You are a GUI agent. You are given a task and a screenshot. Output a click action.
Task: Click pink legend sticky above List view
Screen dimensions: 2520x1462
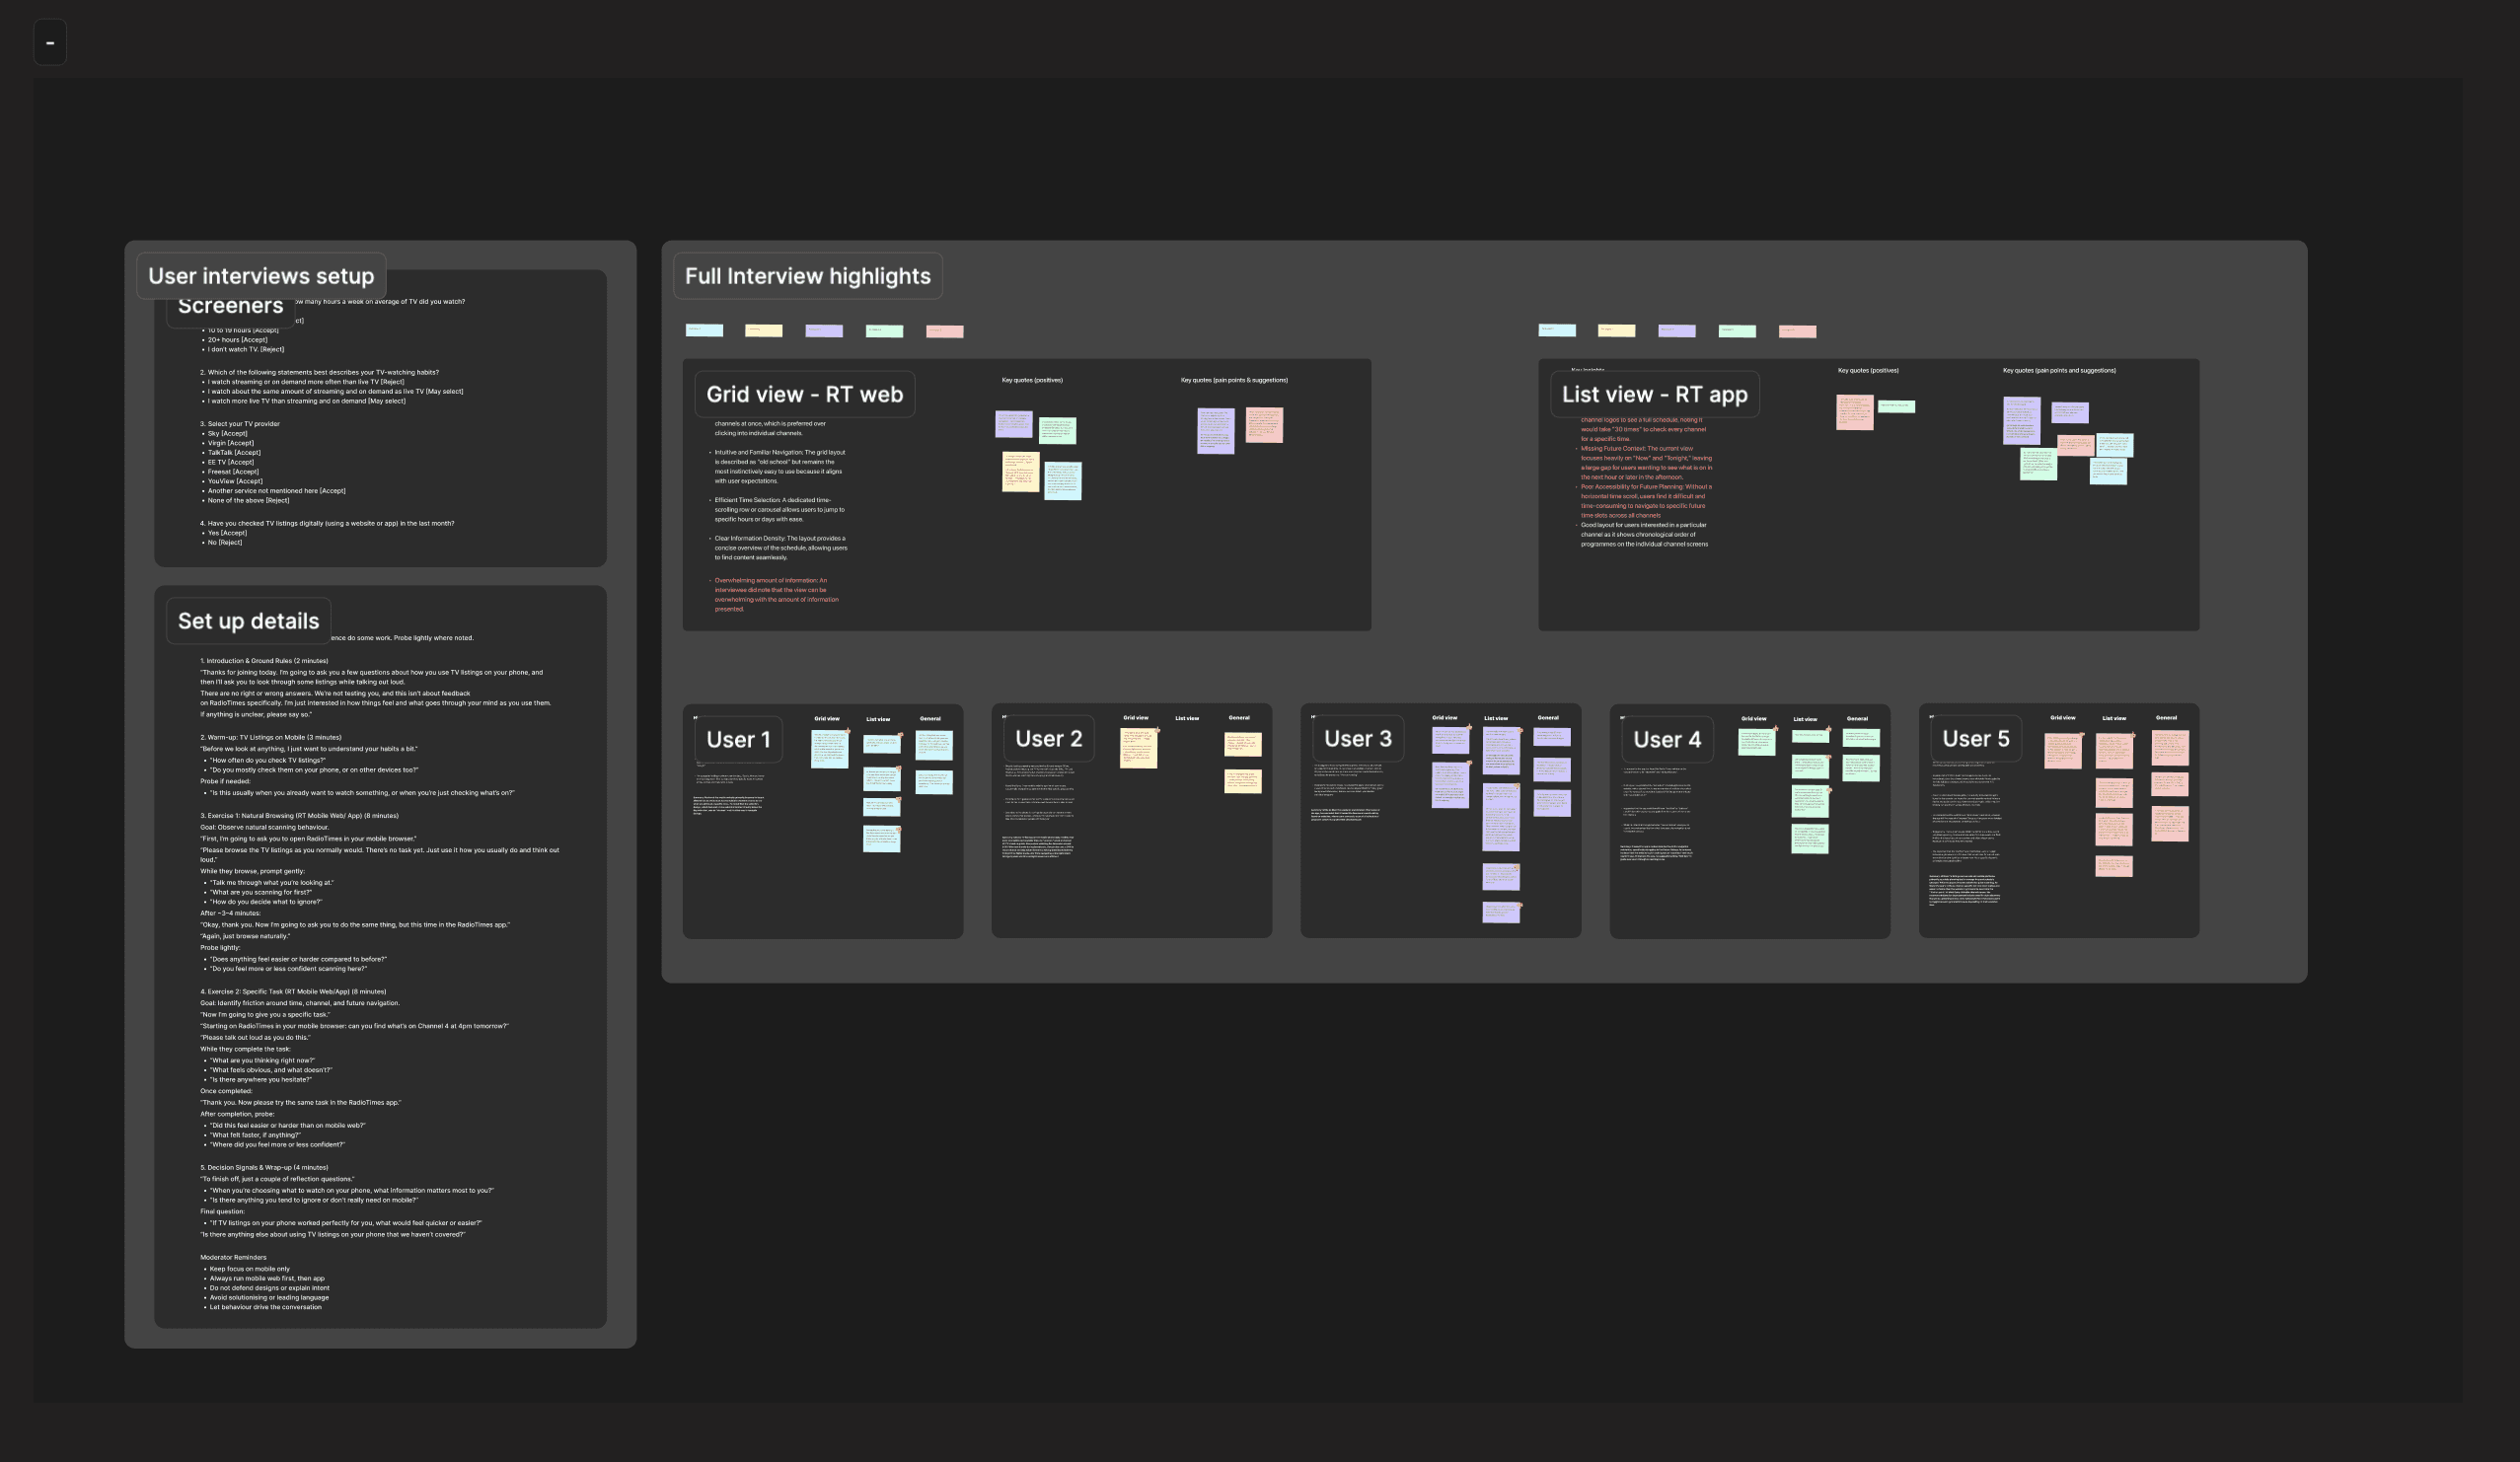point(1797,332)
